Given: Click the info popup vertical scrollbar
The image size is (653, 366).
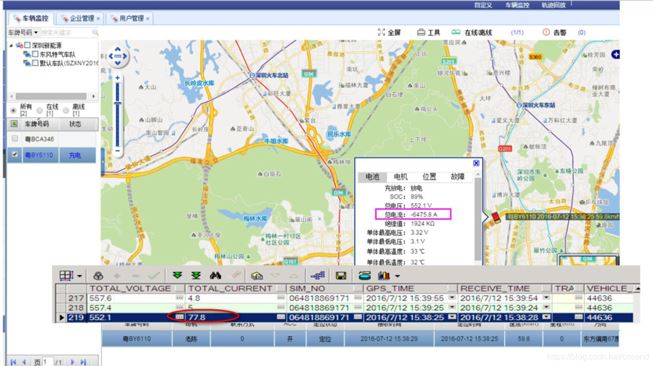Looking at the screenshot, I should [477, 219].
